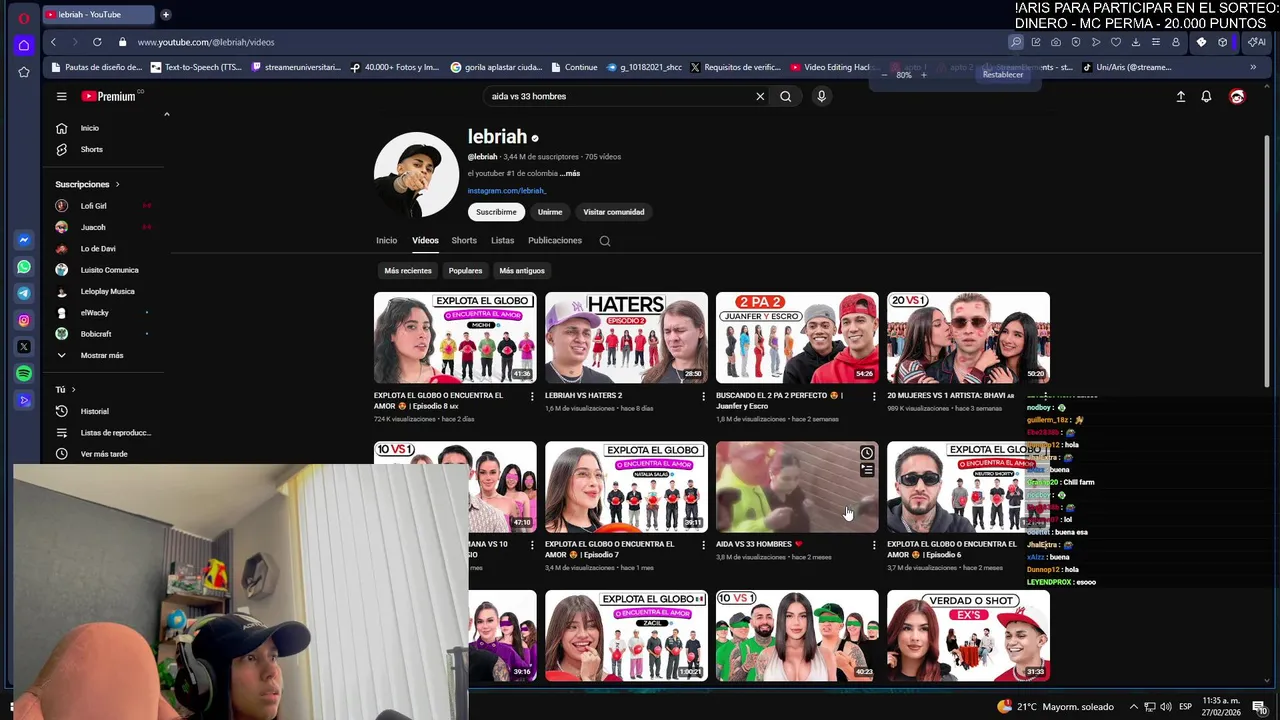The height and width of the screenshot is (720, 1280).
Task: Open Spotify in Opera sidebar
Action: [24, 373]
